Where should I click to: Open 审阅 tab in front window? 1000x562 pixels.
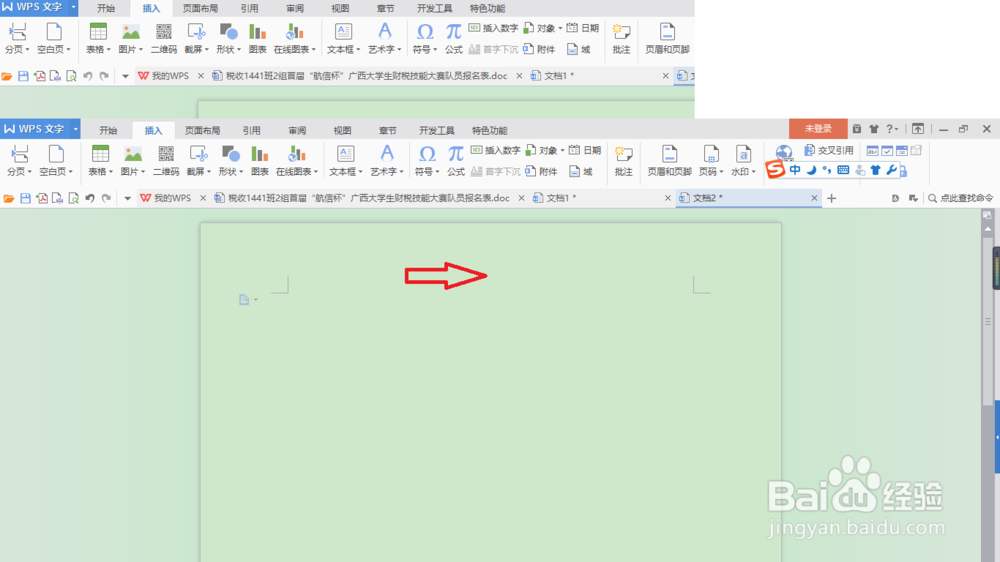[297, 130]
